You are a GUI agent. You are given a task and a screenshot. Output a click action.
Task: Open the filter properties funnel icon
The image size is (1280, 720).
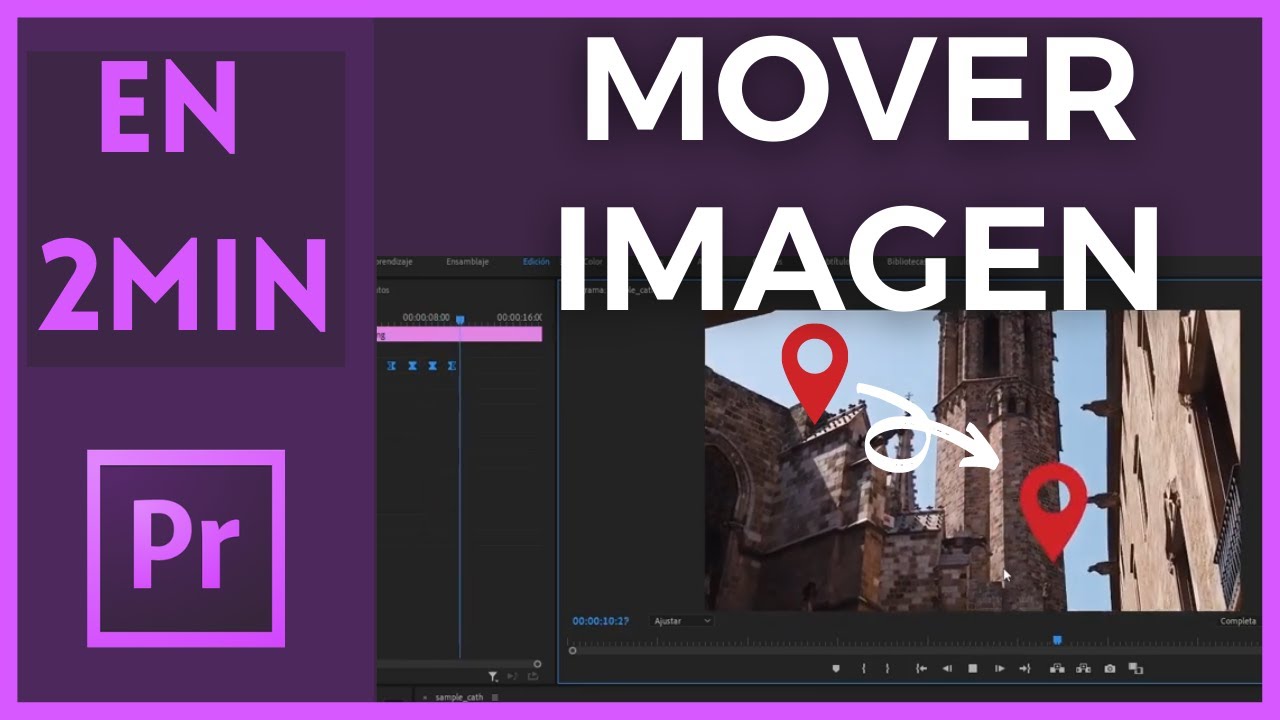[x=492, y=677]
